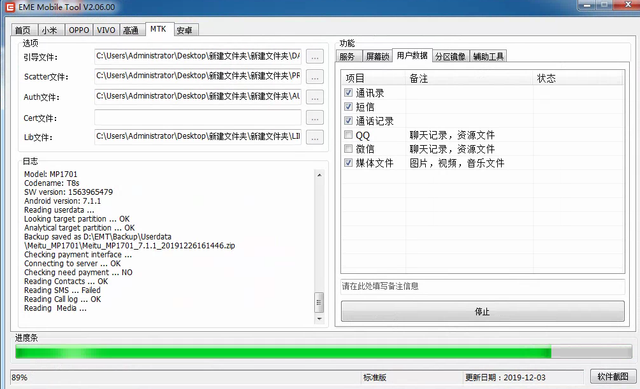Open the 首页 tab
Viewport: 640px width, 389px height.
(x=24, y=30)
